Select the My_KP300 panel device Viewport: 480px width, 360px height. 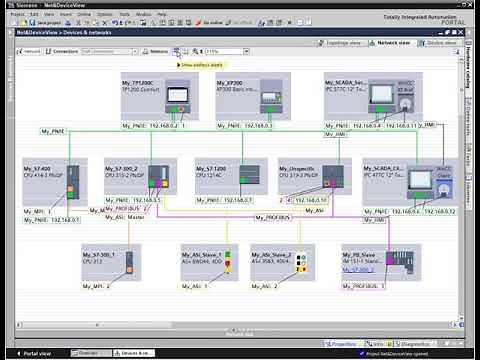(x=253, y=96)
